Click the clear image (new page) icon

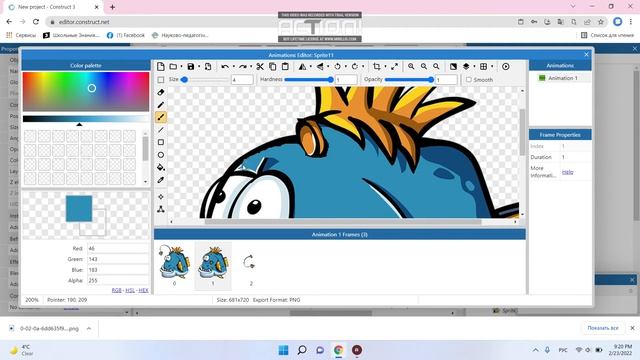[161, 67]
